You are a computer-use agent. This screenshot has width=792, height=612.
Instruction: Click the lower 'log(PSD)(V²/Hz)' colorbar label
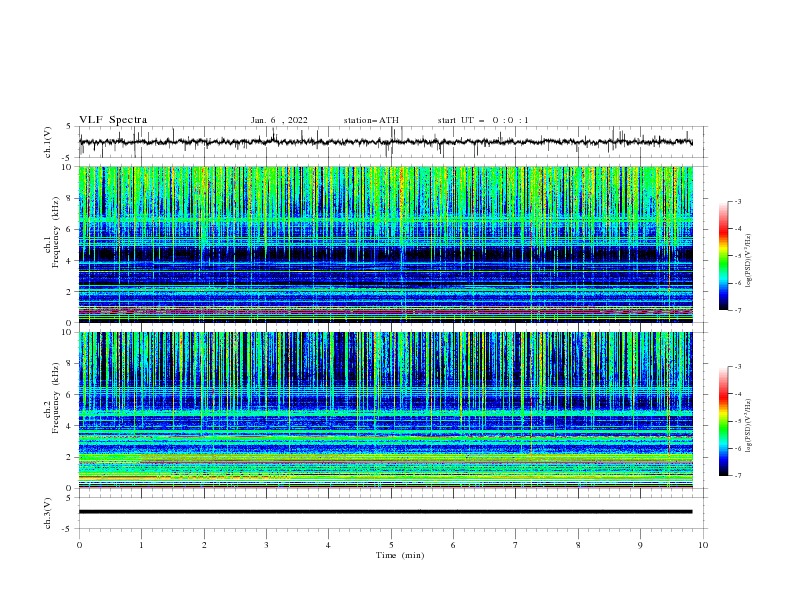click(x=749, y=426)
